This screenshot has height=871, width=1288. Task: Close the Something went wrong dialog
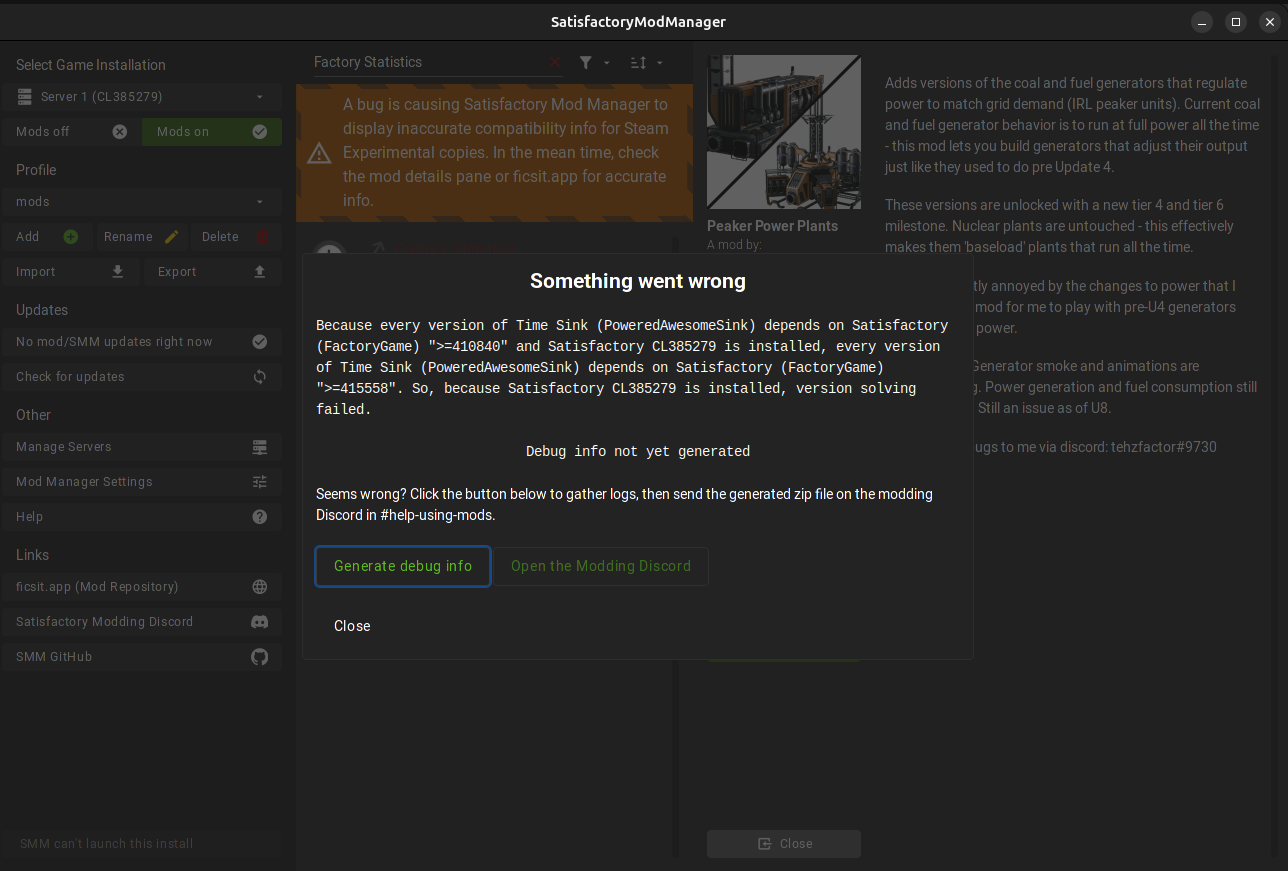tap(352, 626)
